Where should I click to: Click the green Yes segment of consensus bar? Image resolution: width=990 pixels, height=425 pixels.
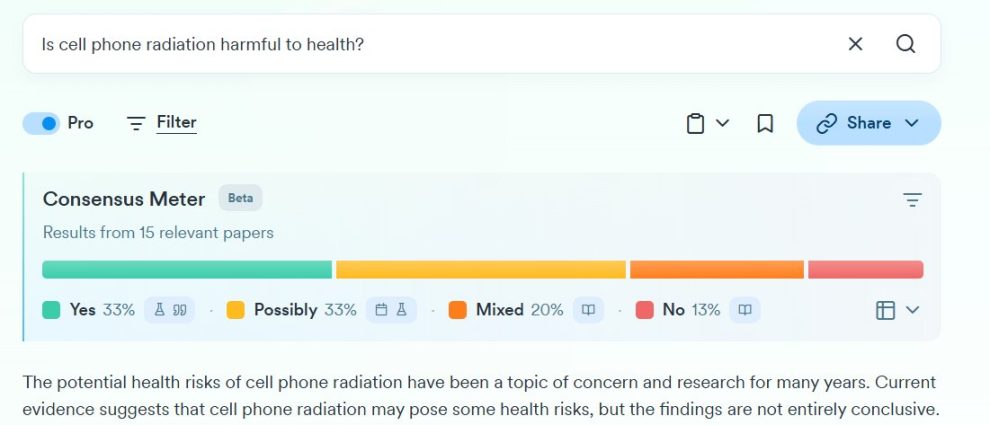pyautogui.click(x=187, y=270)
